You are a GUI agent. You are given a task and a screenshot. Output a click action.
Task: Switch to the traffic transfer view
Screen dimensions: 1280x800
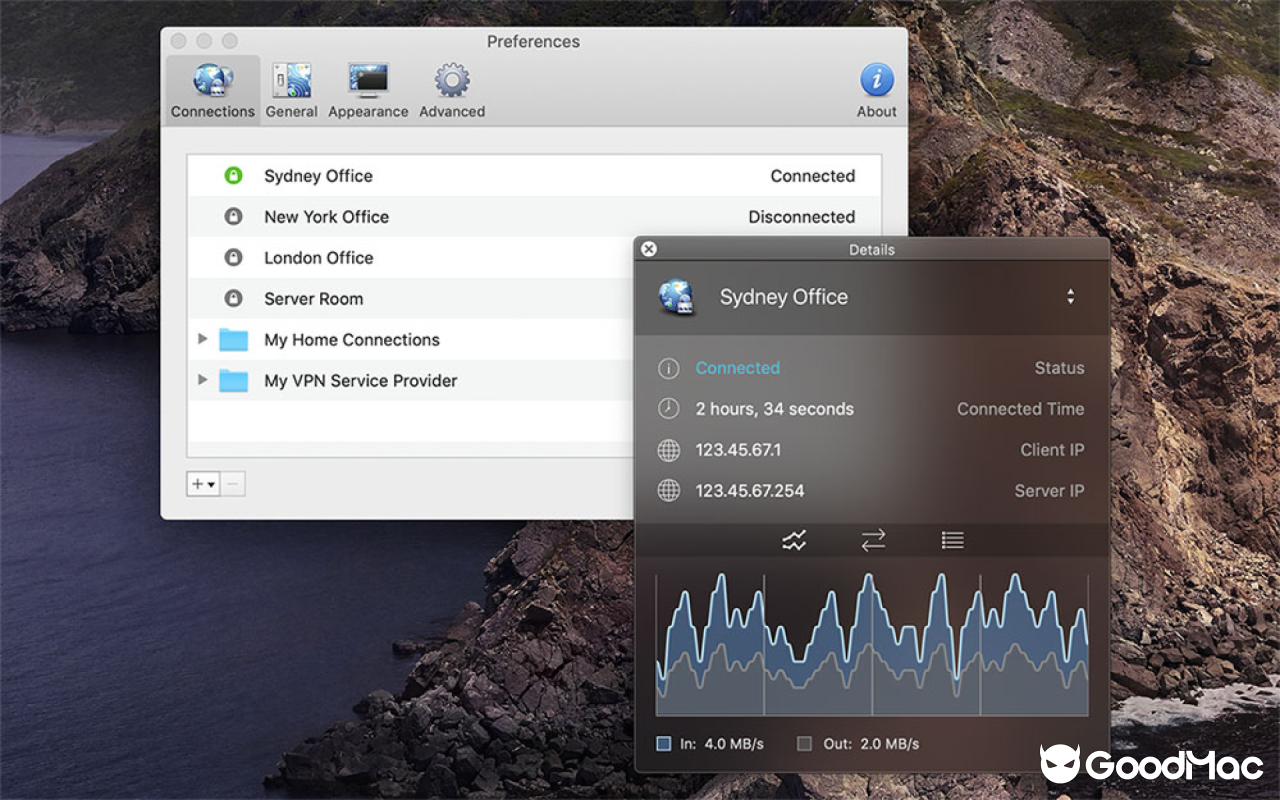pos(872,540)
